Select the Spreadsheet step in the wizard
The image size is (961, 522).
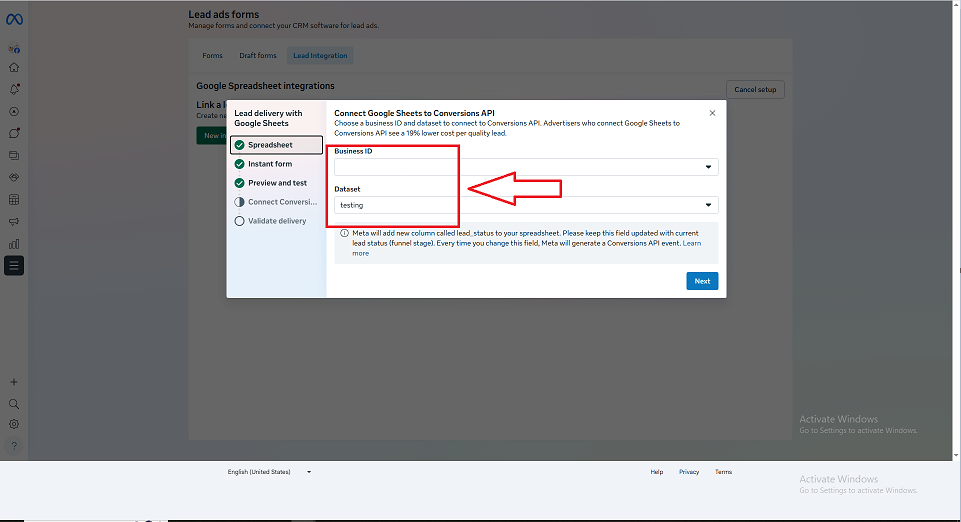tap(276, 145)
